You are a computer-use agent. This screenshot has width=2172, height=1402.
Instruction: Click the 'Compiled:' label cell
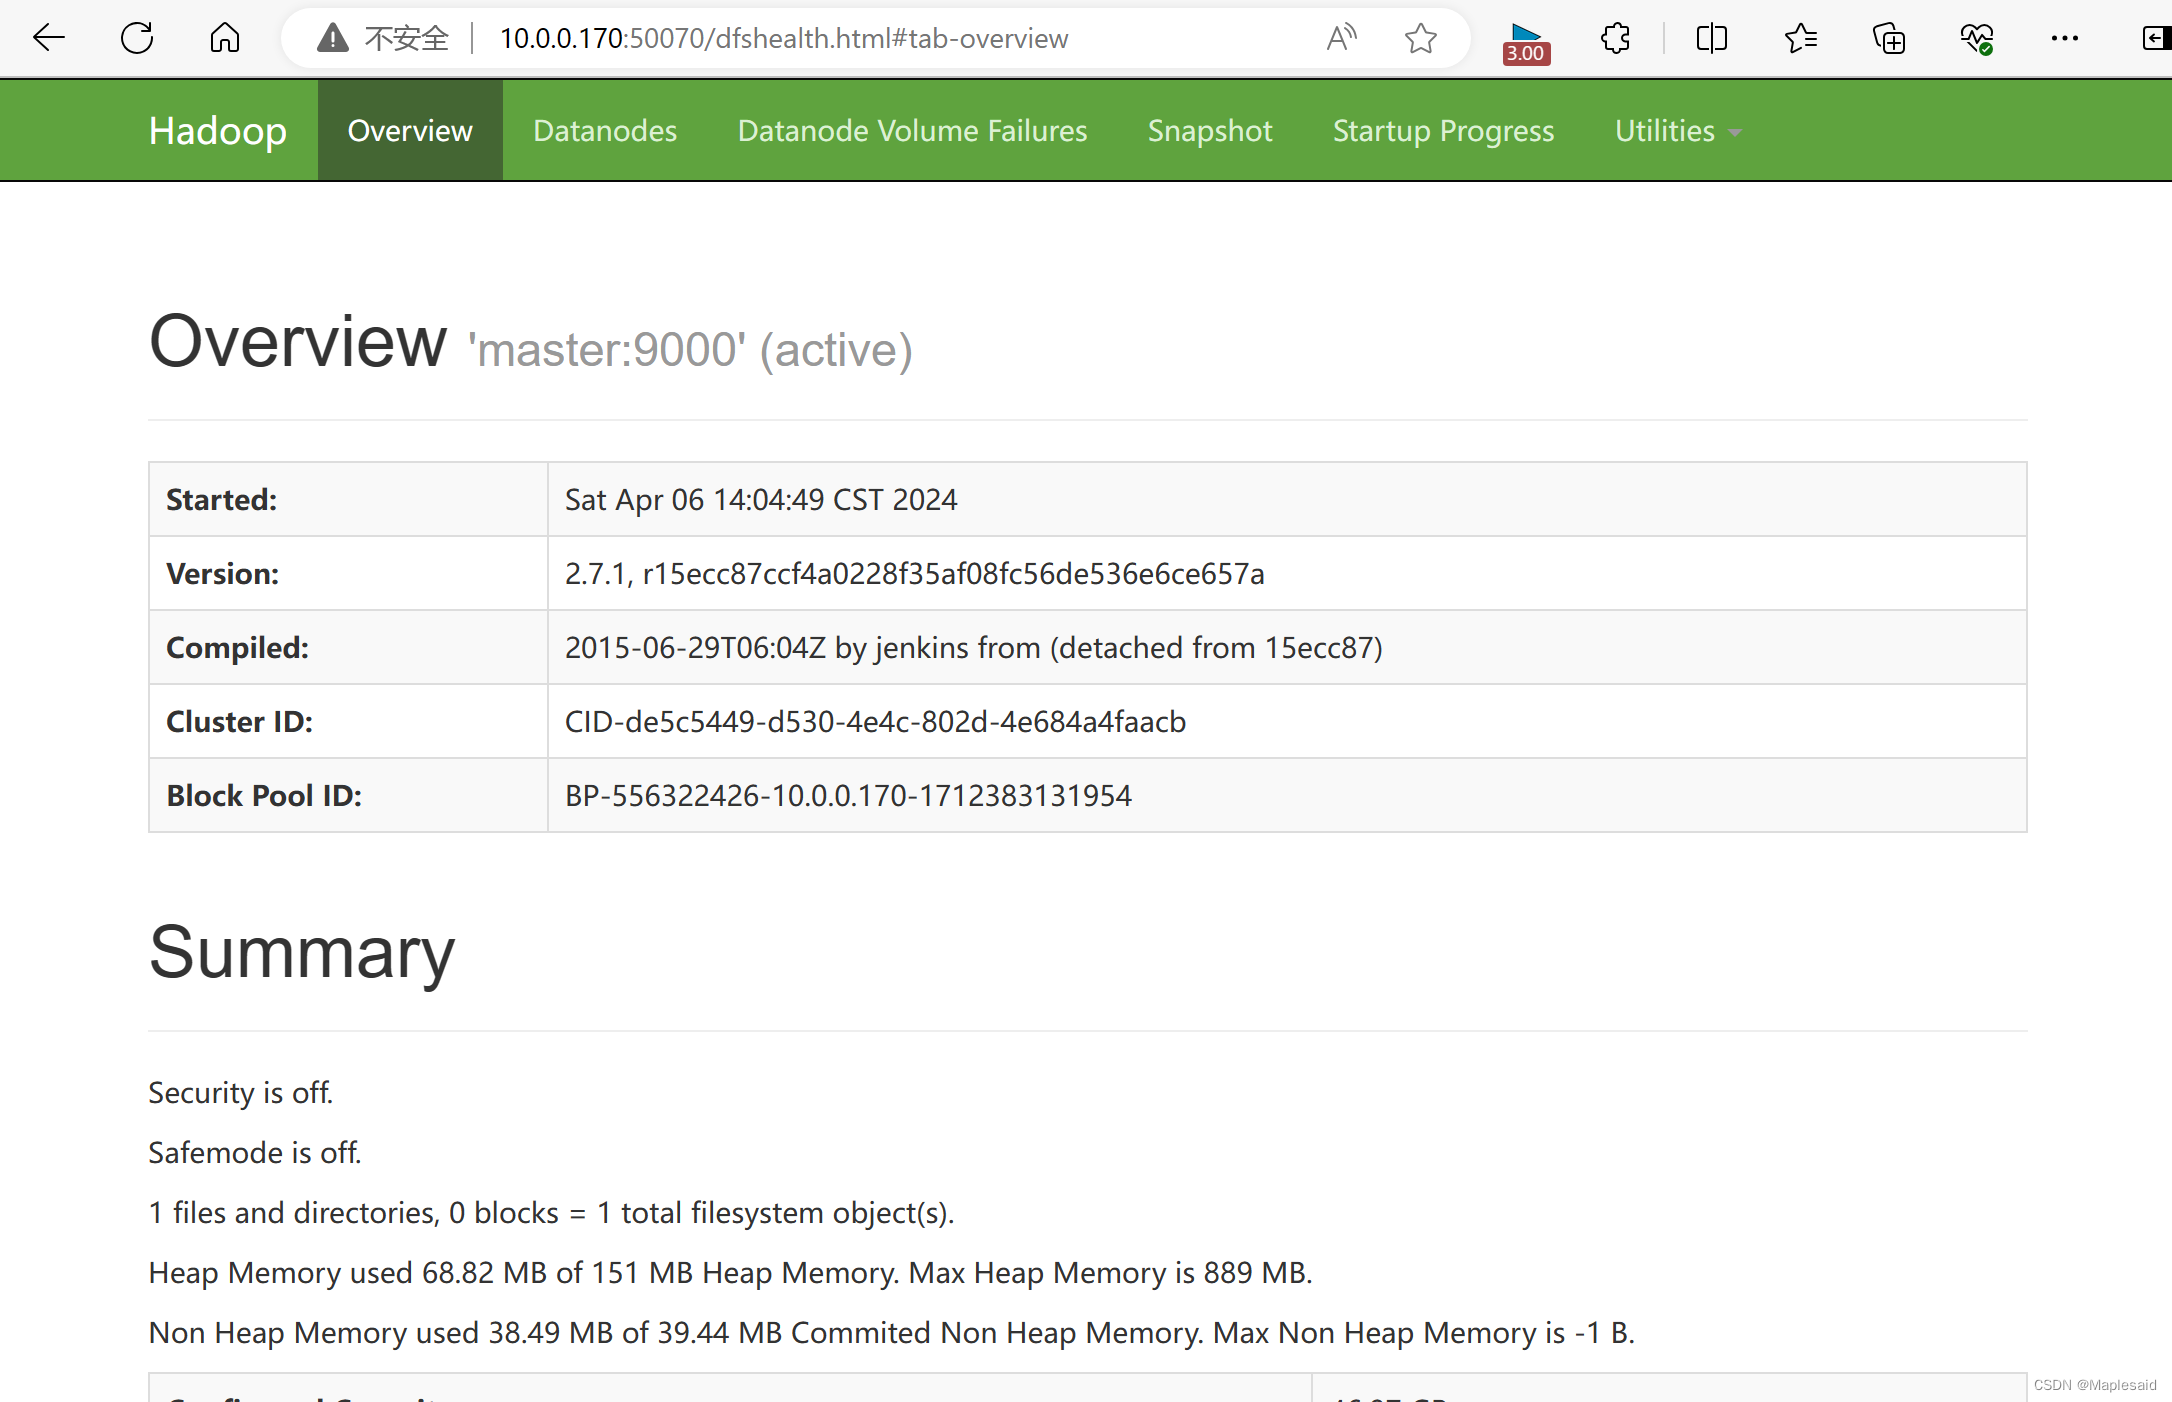[x=348, y=647]
